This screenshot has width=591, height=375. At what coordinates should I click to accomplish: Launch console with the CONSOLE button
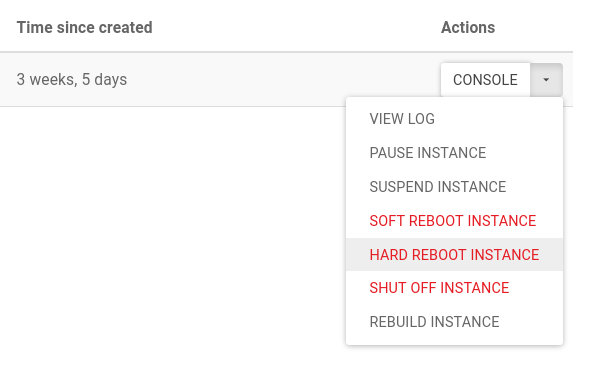coord(485,80)
